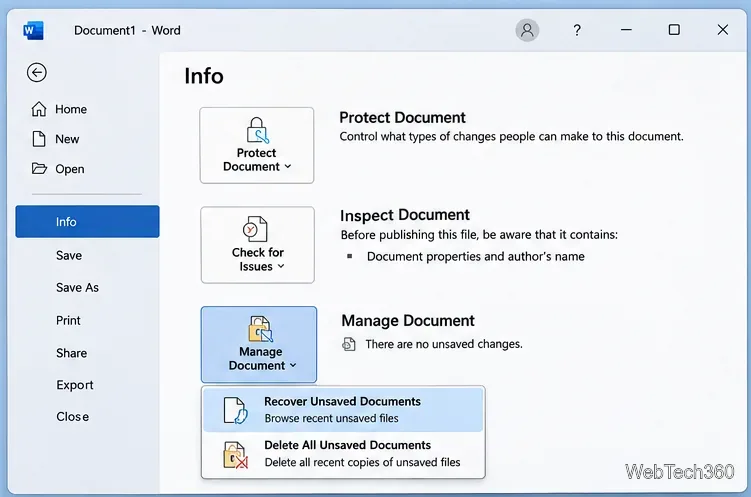This screenshot has width=751, height=497.
Task: Click the Word application logo icon
Action: [x=33, y=31]
